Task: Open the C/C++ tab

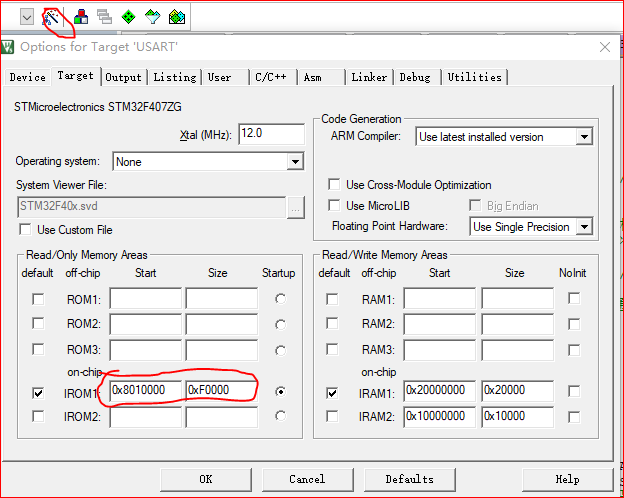Action: tap(271, 77)
